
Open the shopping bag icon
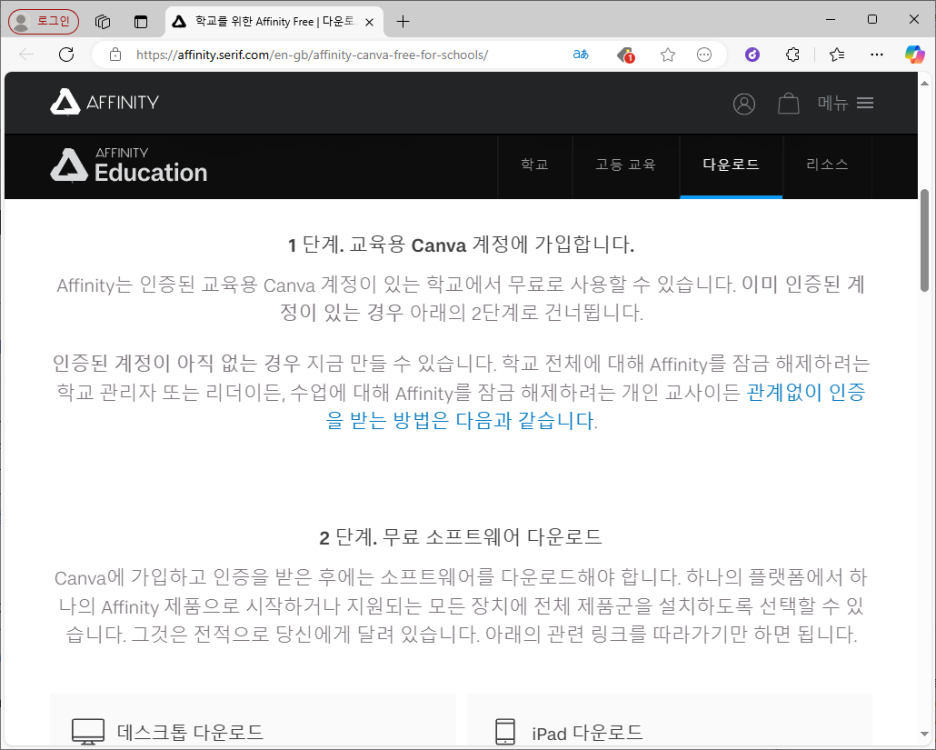[789, 103]
